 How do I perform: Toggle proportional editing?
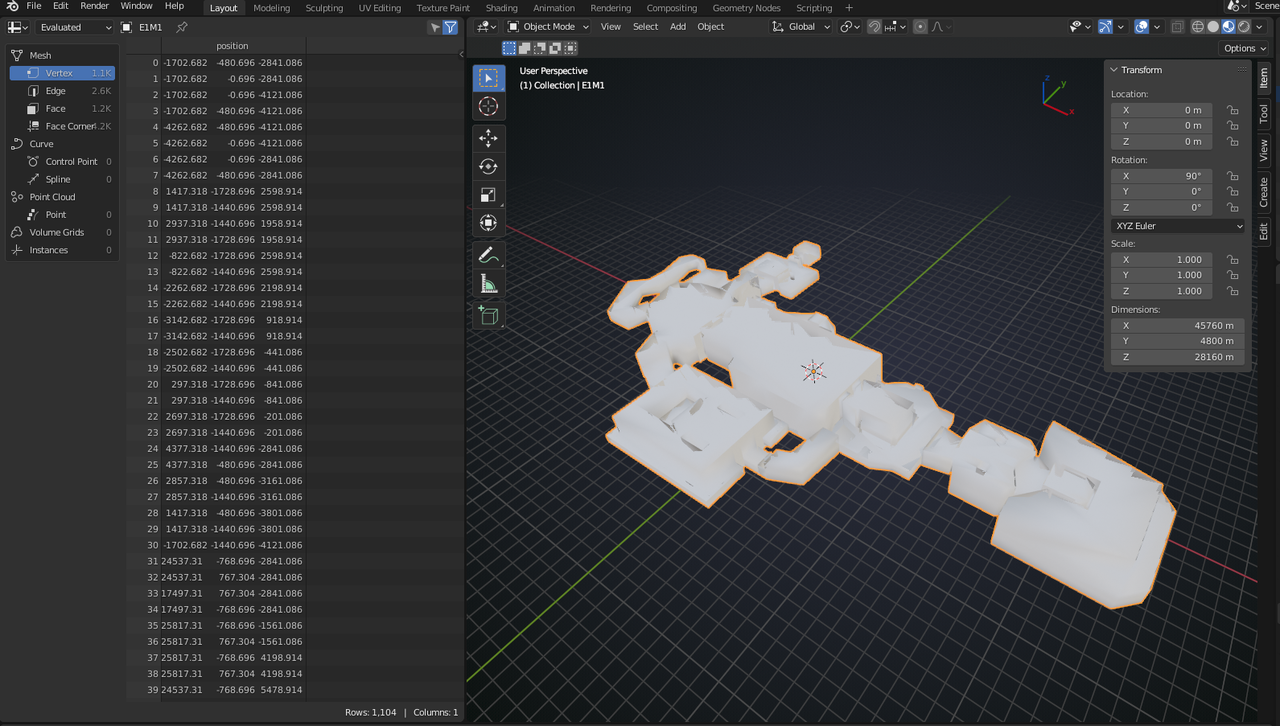pyautogui.click(x=920, y=27)
